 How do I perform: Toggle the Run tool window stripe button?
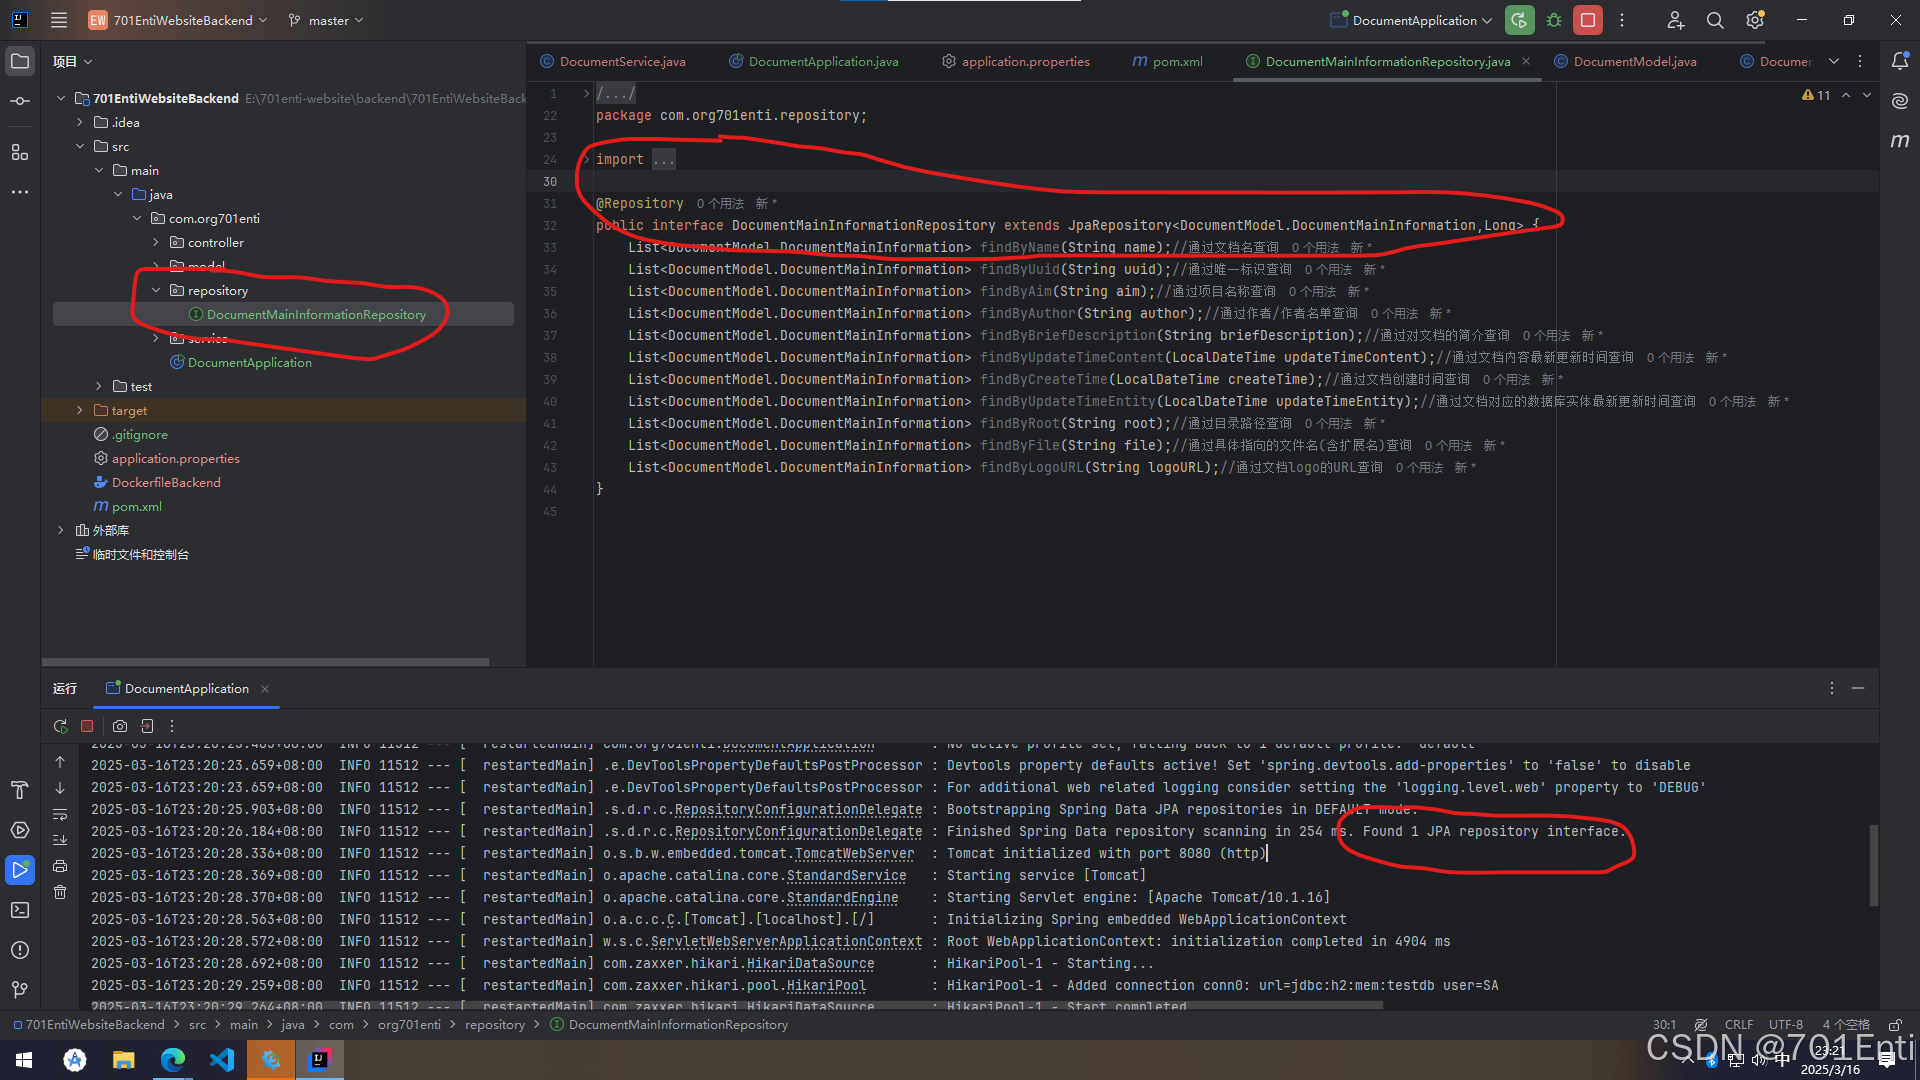[20, 869]
